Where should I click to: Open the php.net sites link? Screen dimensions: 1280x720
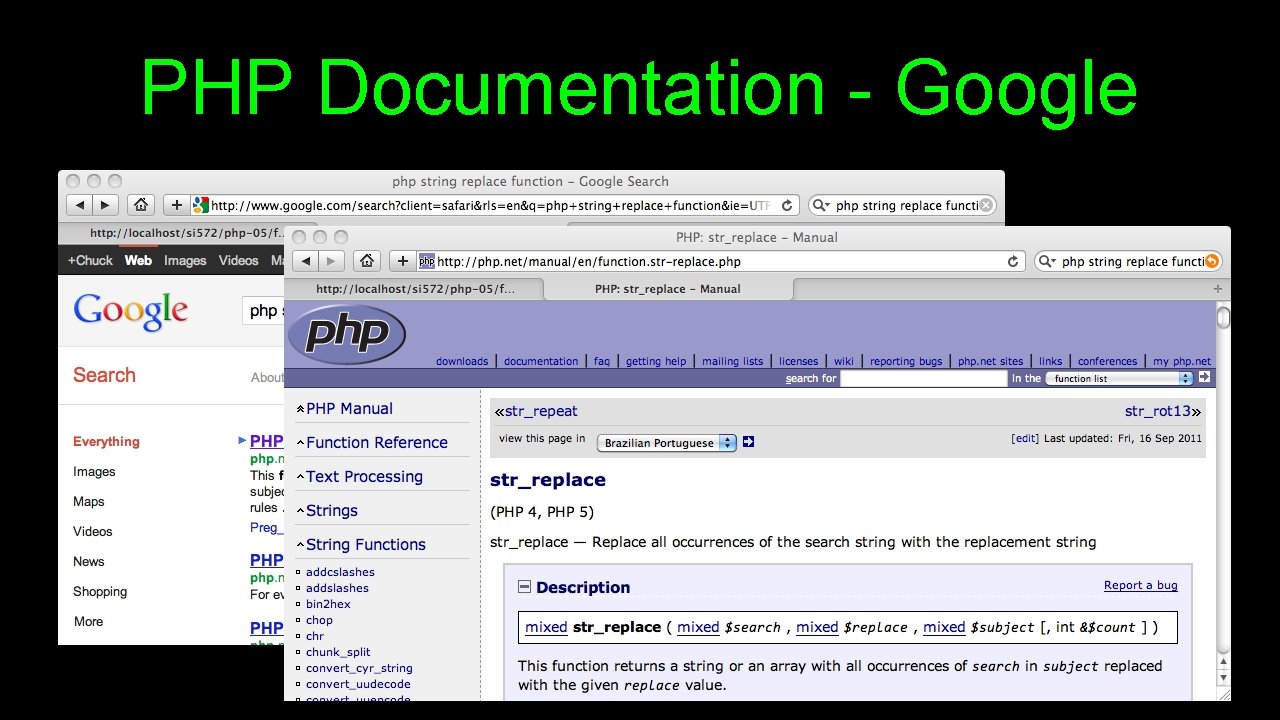click(x=990, y=361)
